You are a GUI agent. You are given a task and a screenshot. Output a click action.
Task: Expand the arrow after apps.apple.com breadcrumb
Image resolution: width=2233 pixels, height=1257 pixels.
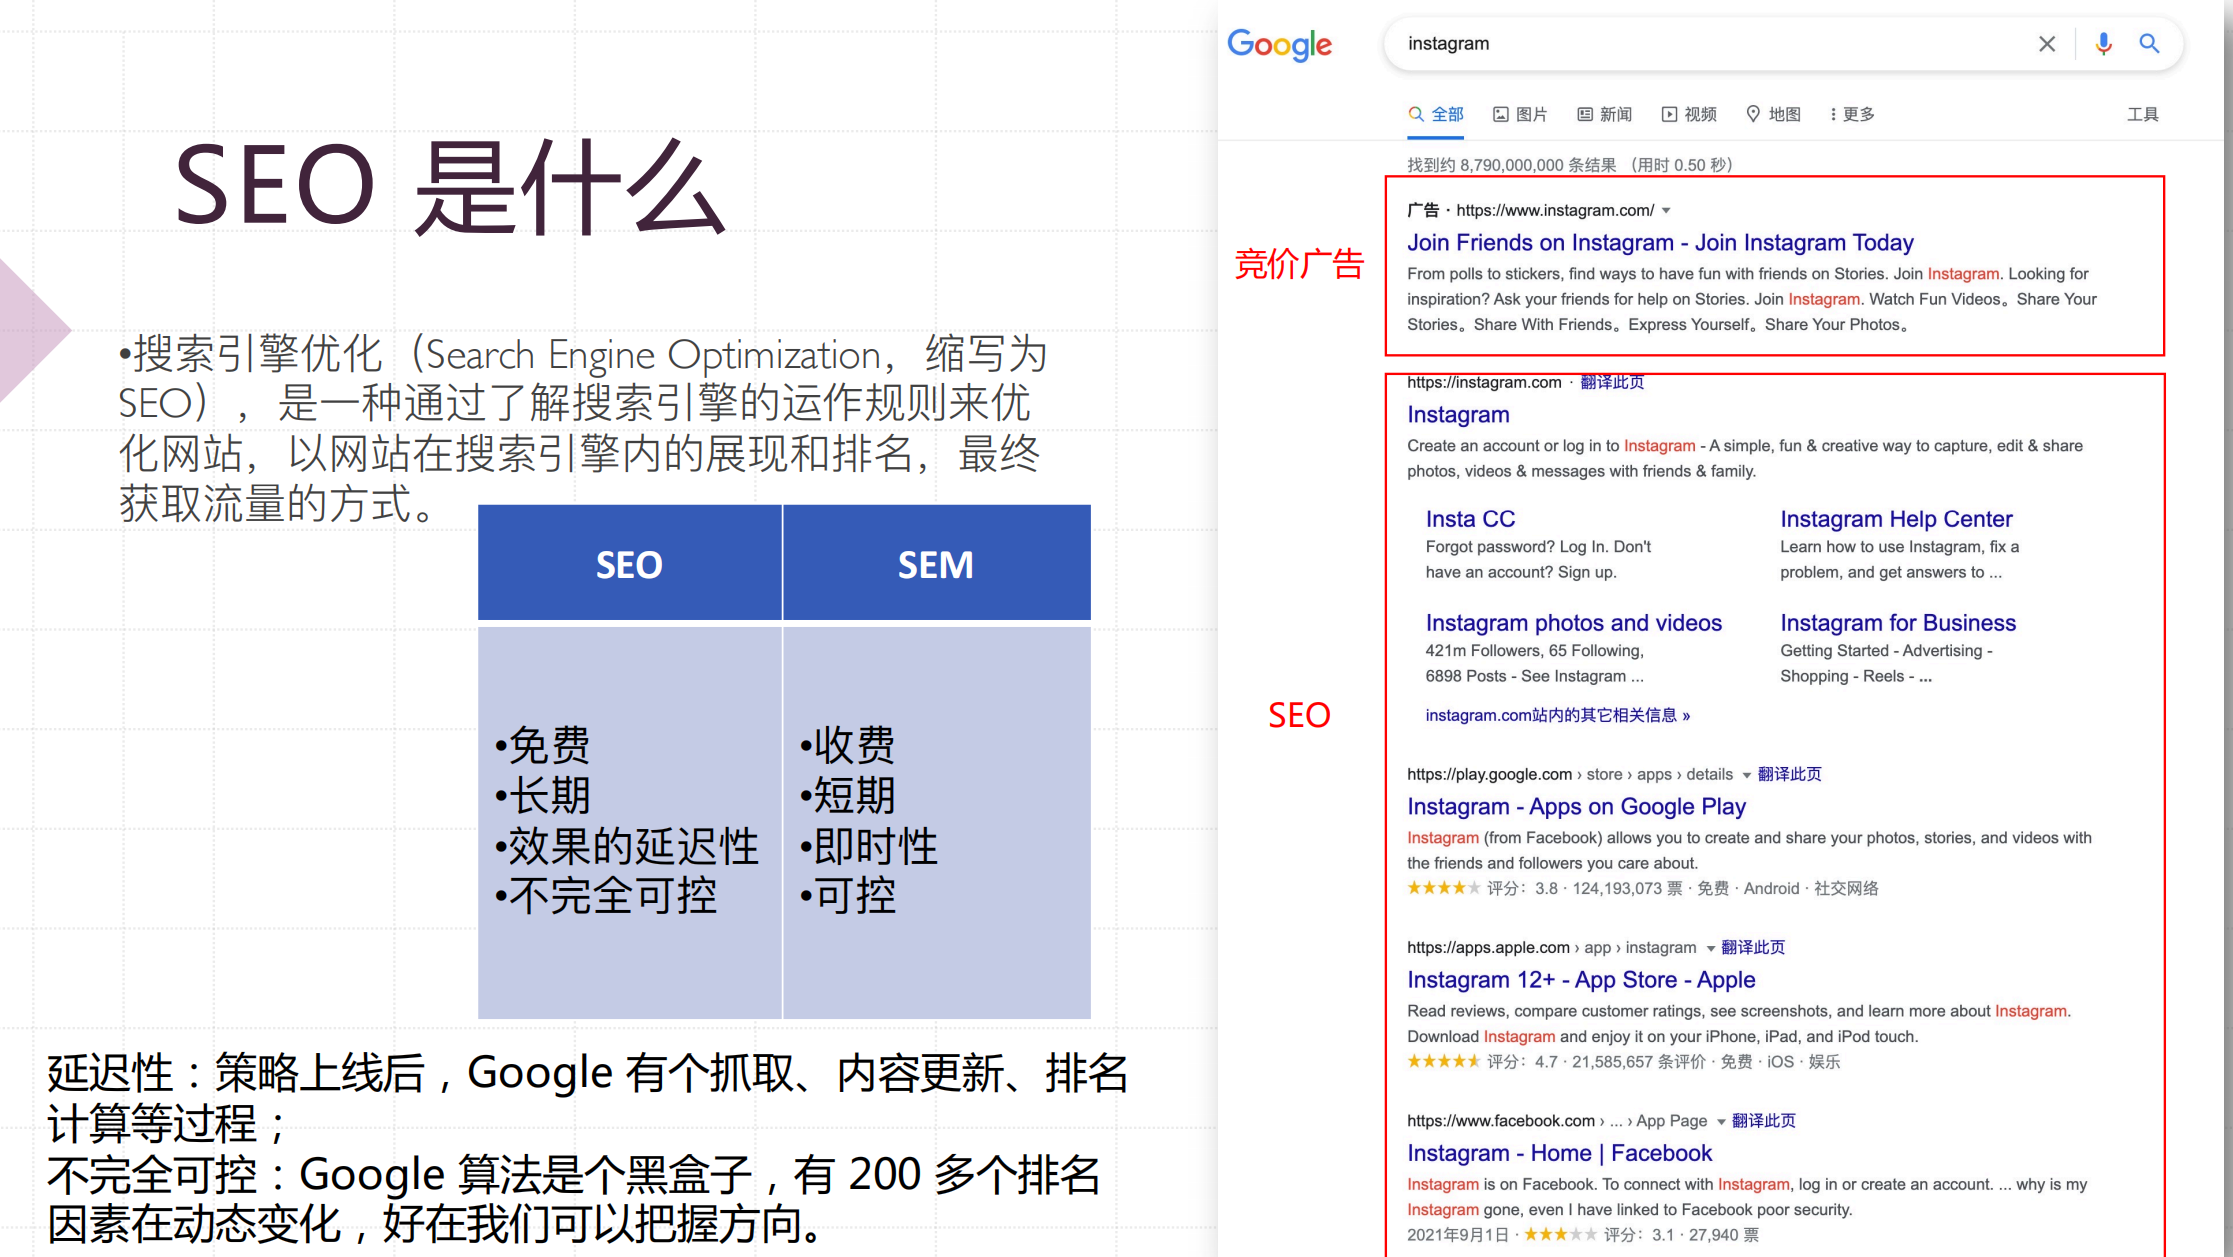[x=1710, y=948]
